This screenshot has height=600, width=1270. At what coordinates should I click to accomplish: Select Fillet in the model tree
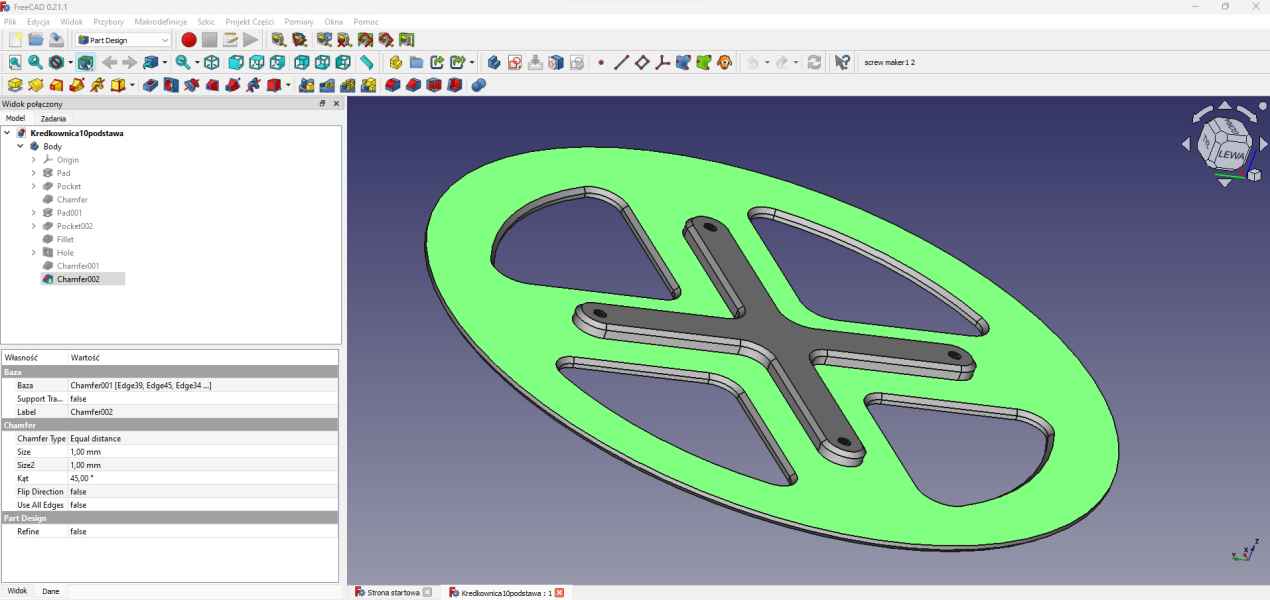pyautogui.click(x=67, y=240)
